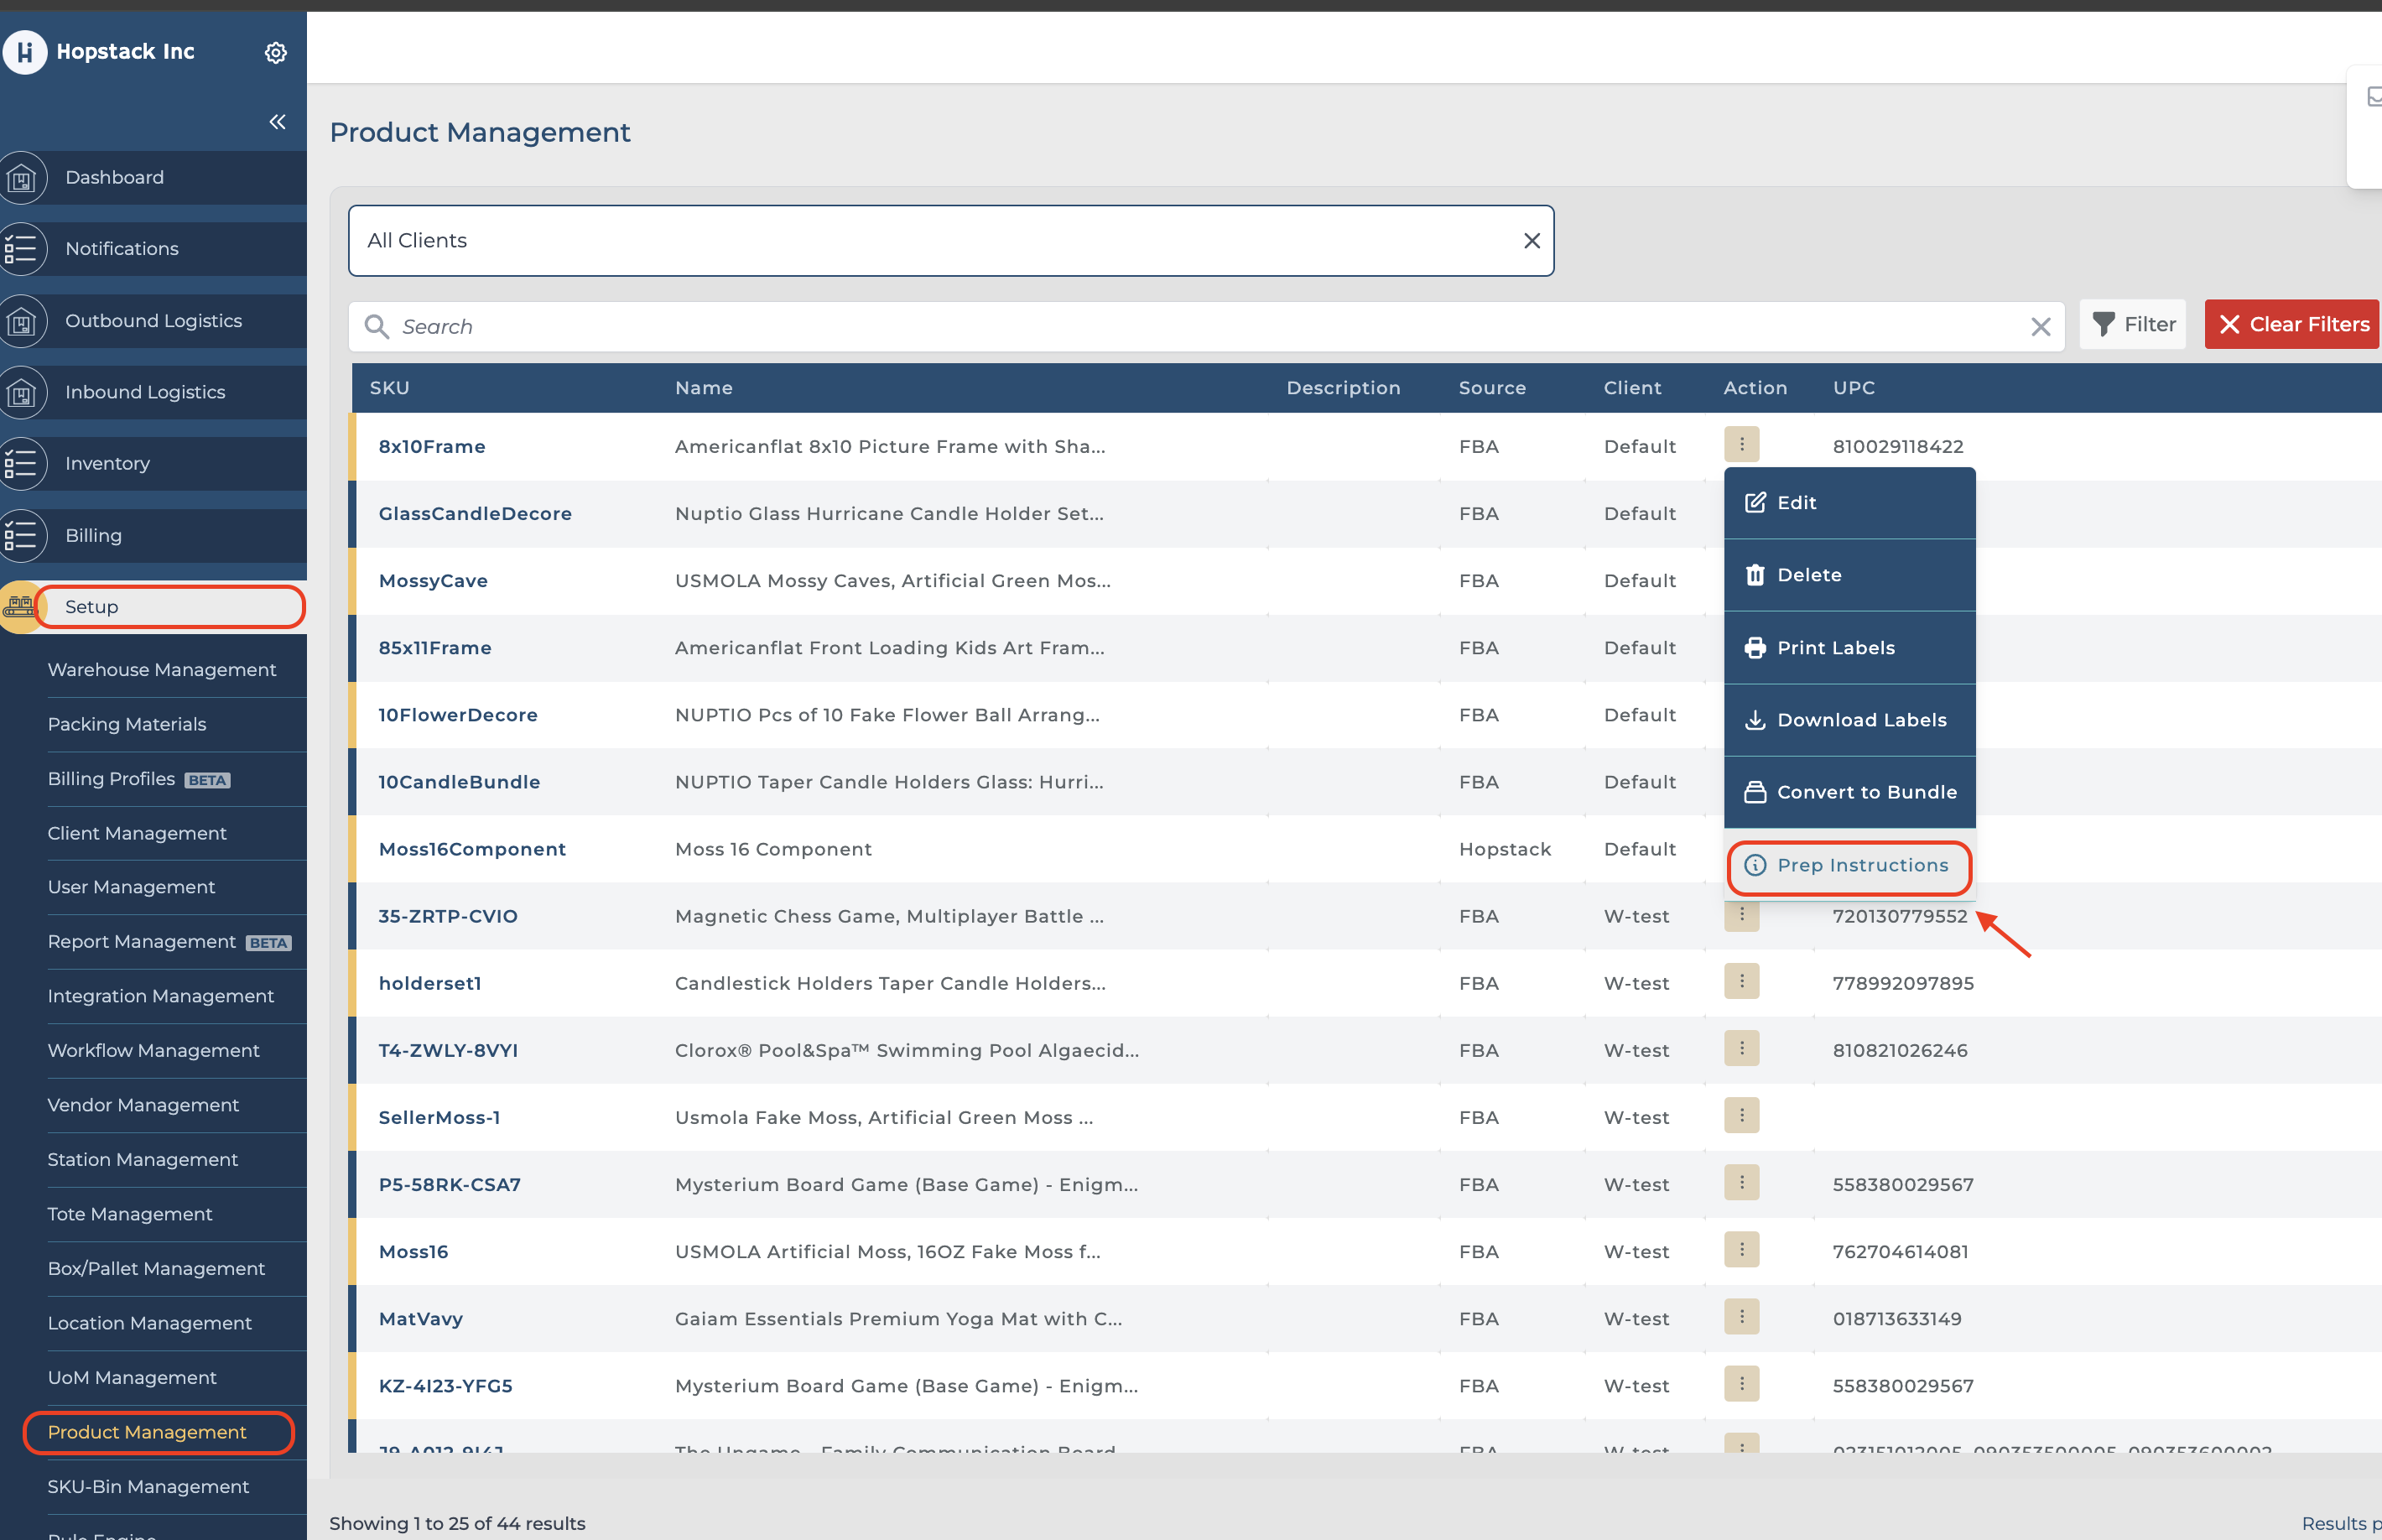The image size is (2382, 1540).
Task: Click the search magnifier icon
Action: coord(376,326)
